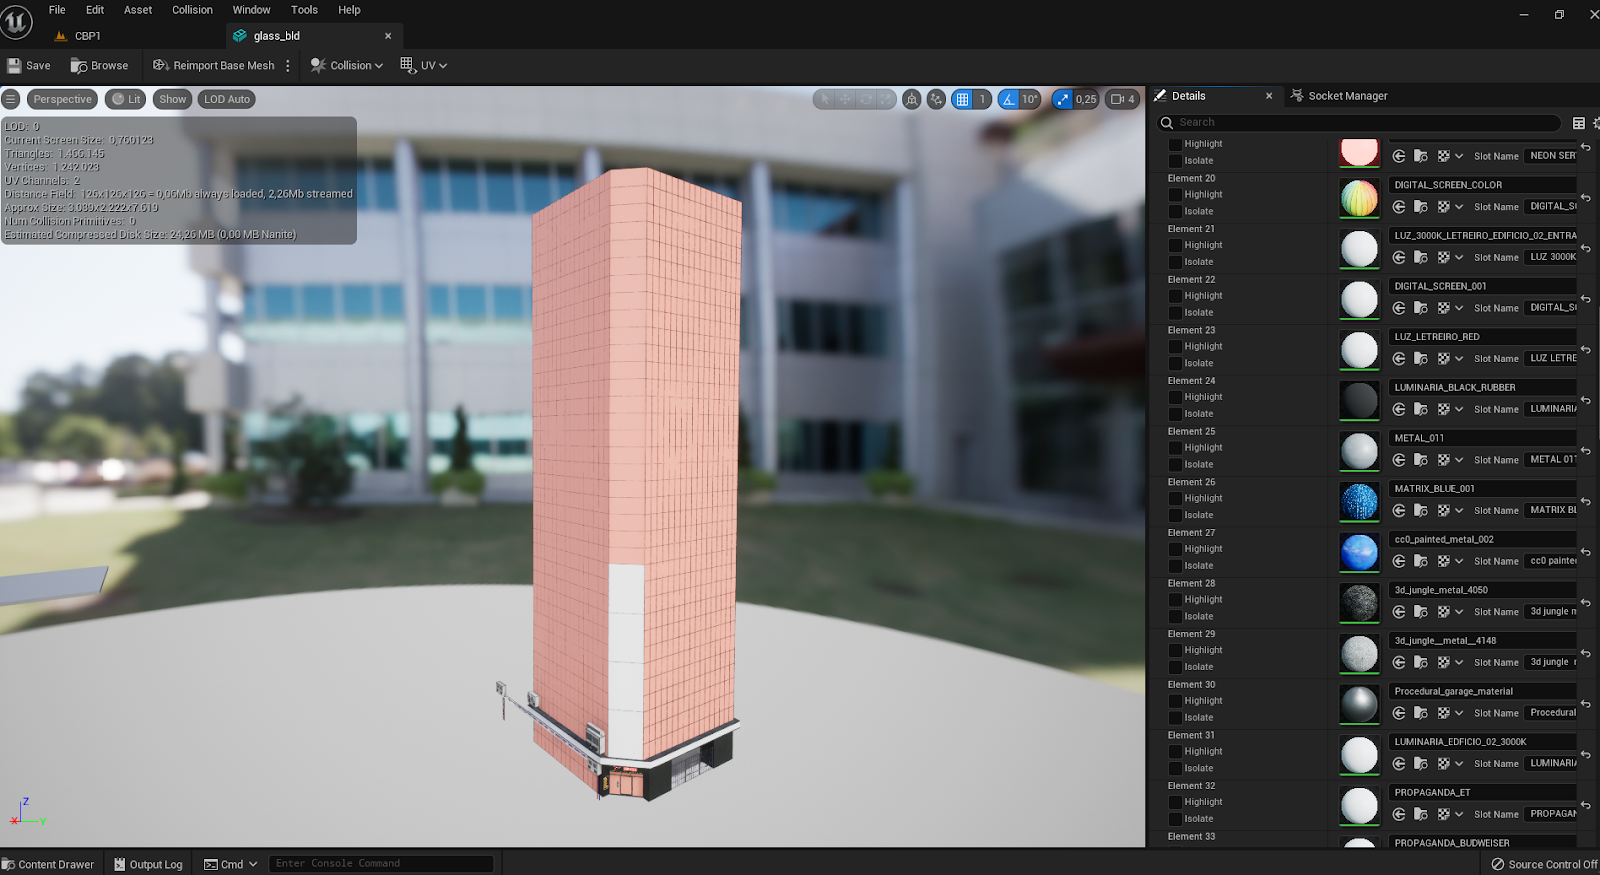The height and width of the screenshot is (875, 1600).
Task: Reset Element 25 material to default
Action: click(x=1586, y=451)
